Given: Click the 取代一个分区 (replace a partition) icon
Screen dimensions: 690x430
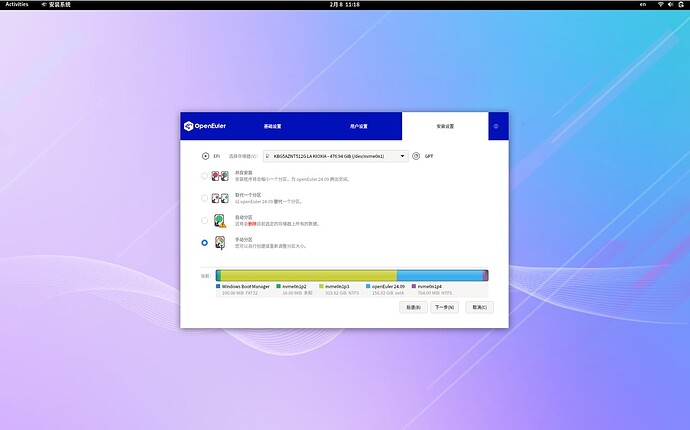Looking at the screenshot, I should [x=219, y=198].
